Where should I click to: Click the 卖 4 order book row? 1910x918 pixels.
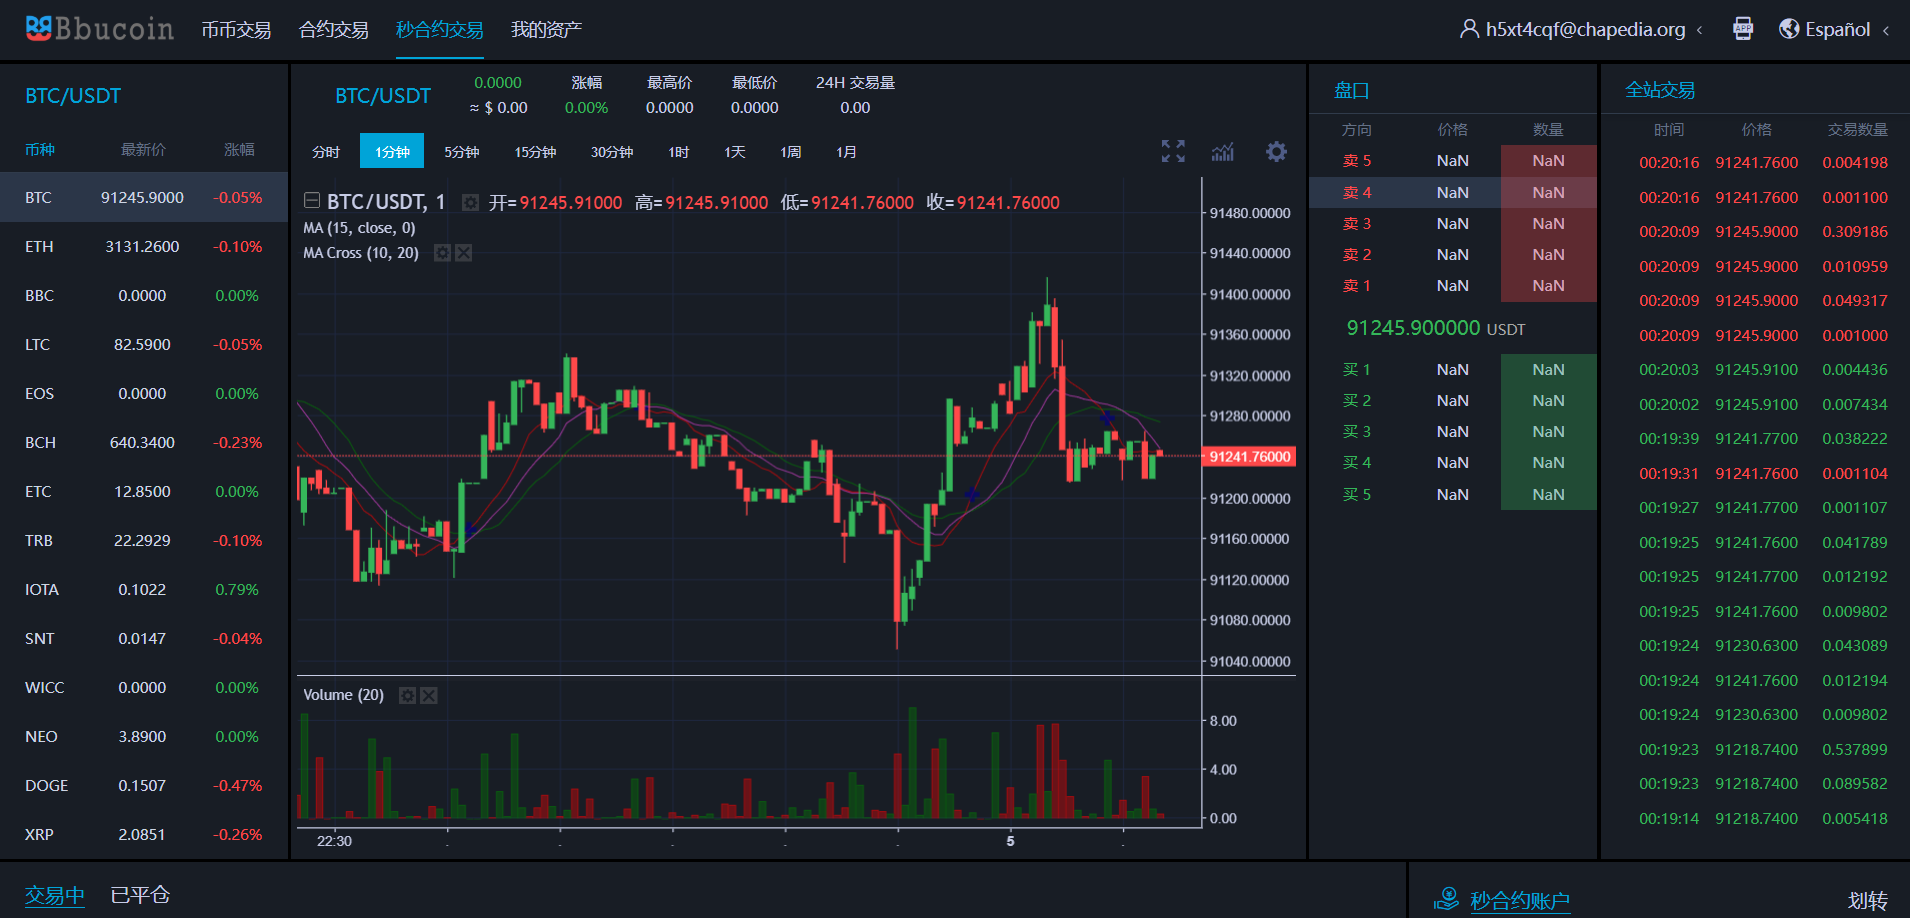(x=1452, y=192)
